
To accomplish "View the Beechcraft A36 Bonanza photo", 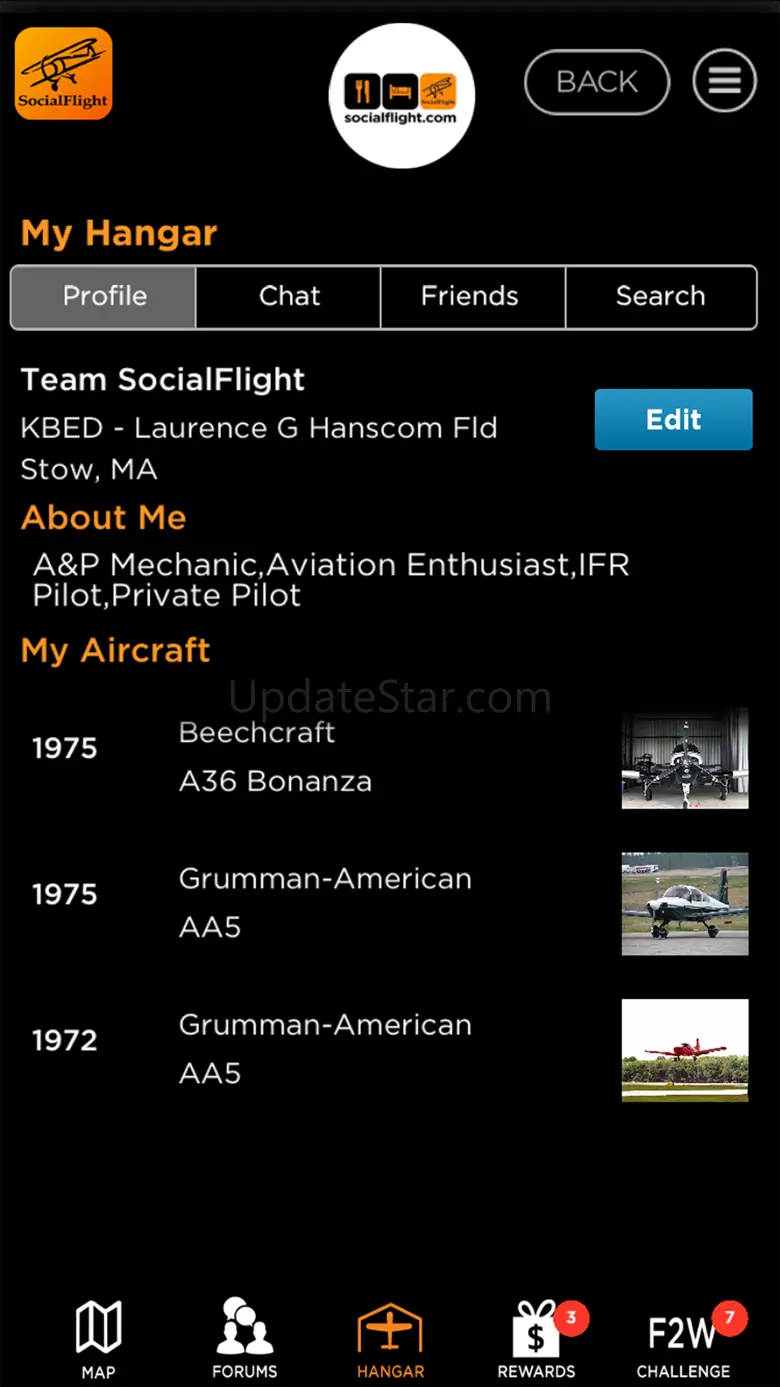I will pyautogui.click(x=685, y=758).
